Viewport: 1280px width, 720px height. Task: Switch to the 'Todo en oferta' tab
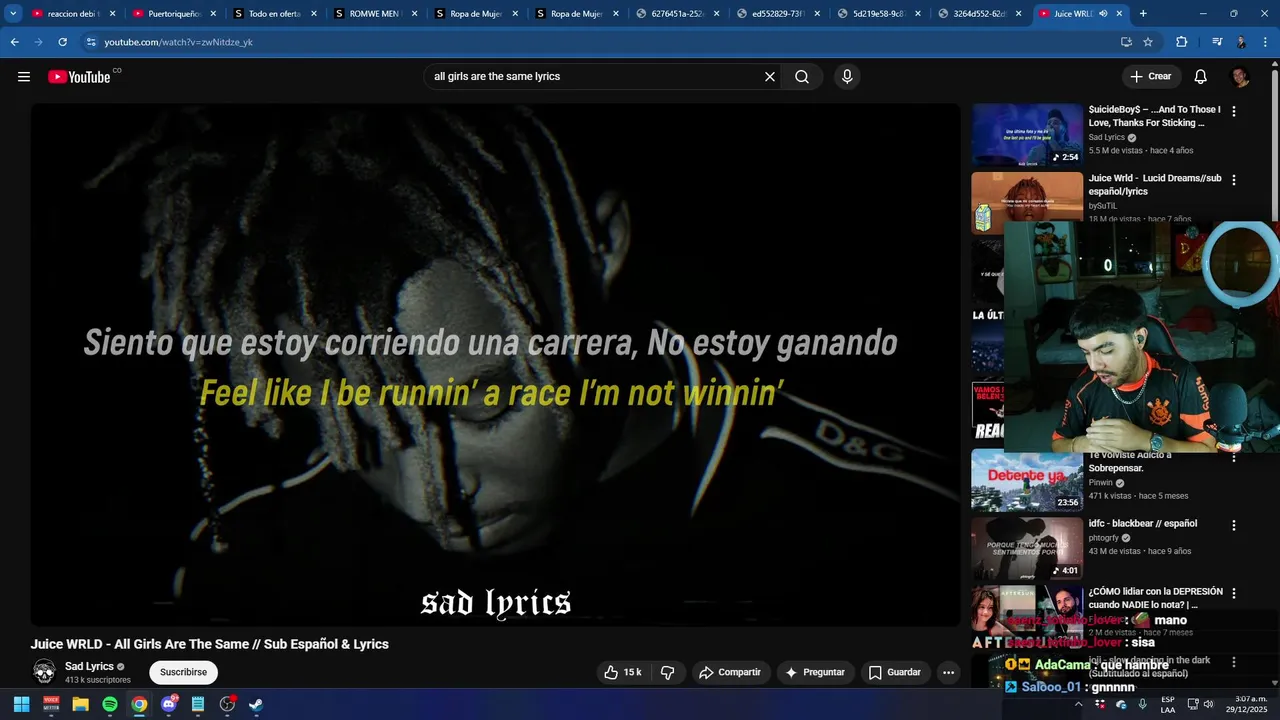click(x=274, y=14)
